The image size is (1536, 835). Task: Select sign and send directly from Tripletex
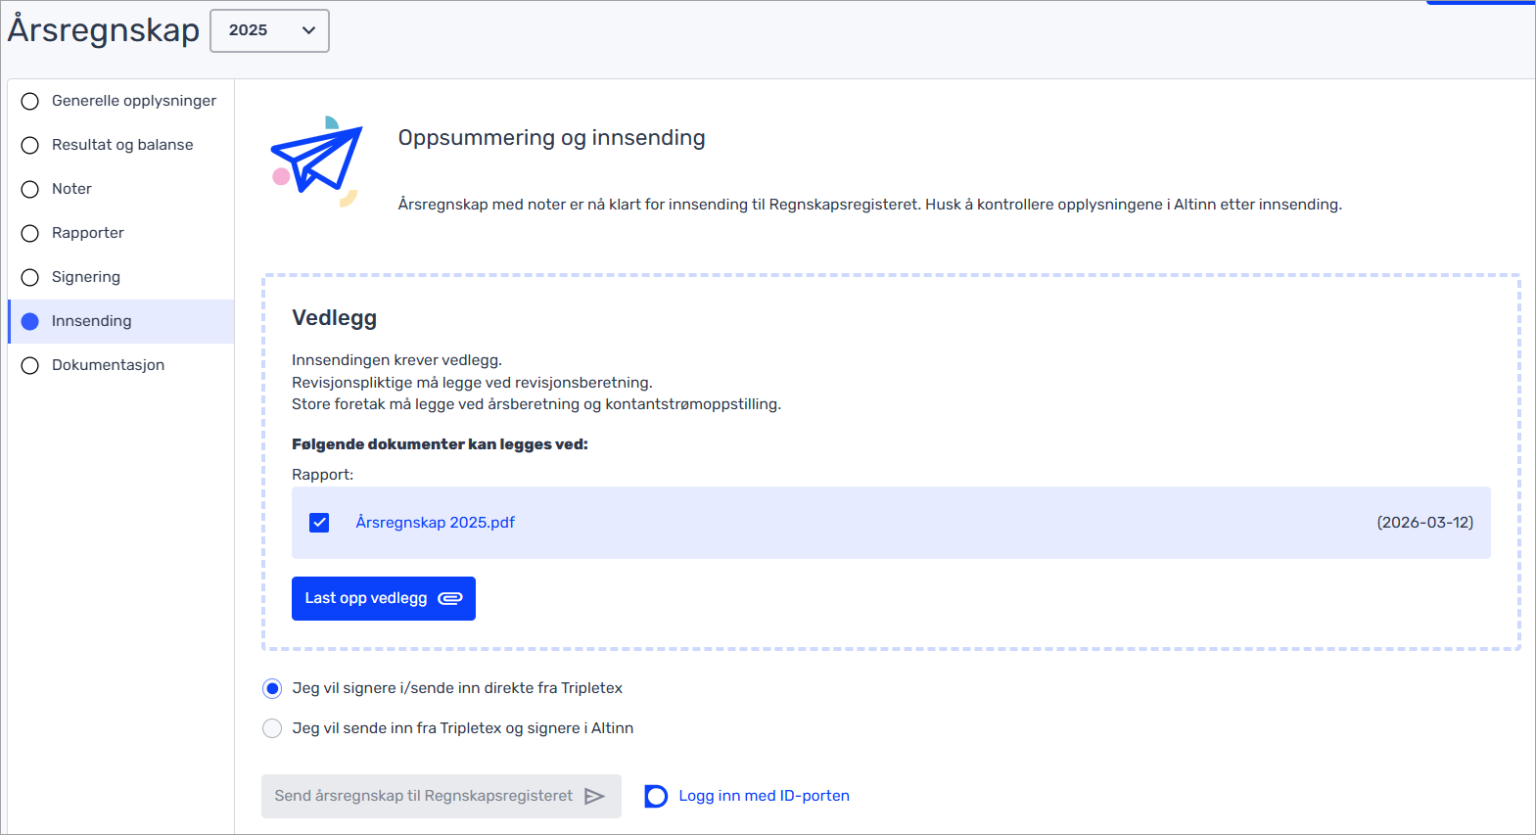[x=272, y=688]
